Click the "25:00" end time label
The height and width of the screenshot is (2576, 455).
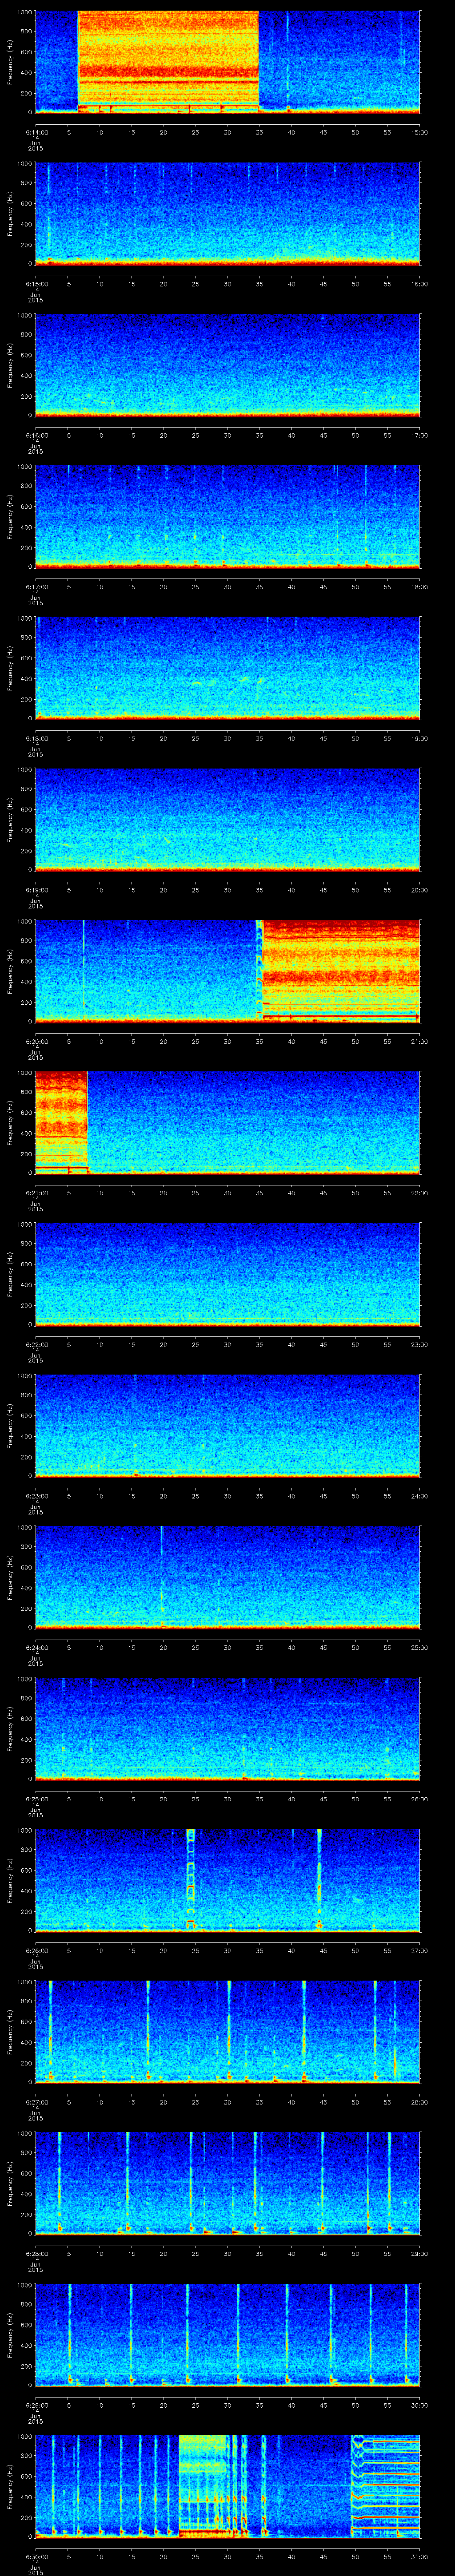coord(419,1647)
